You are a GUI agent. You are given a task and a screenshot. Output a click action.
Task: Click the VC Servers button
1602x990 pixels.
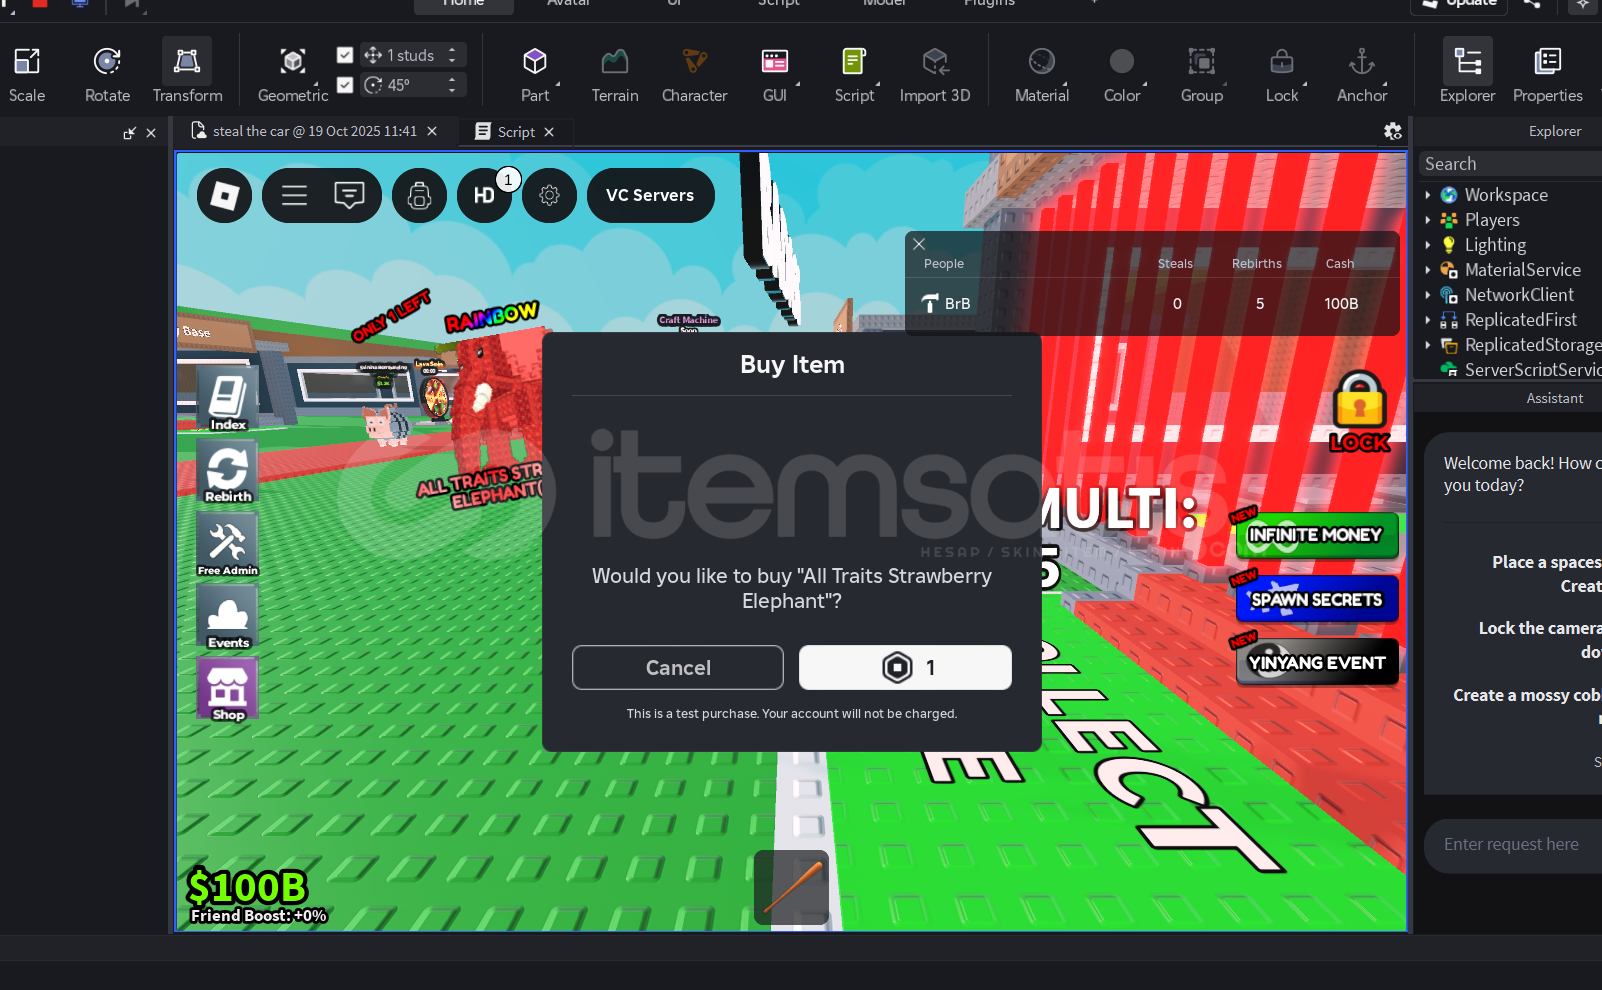coord(650,195)
